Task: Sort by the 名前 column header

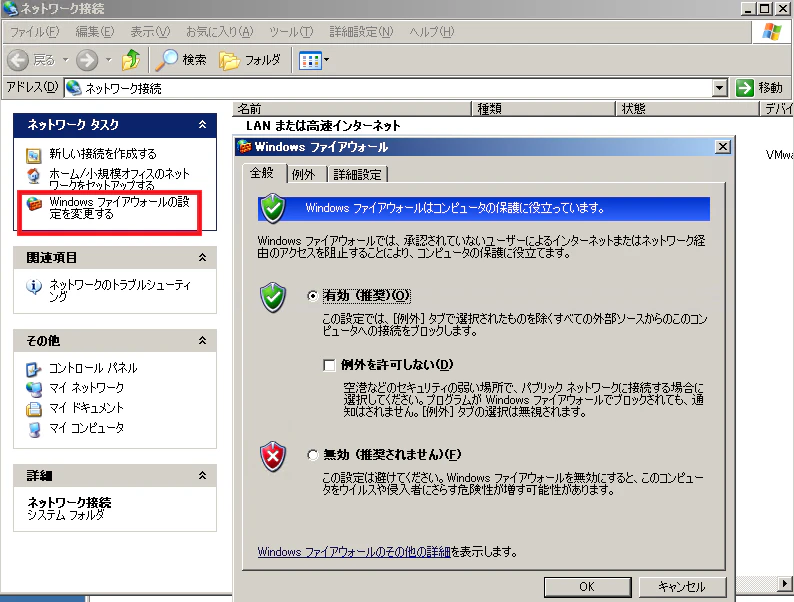Action: [352, 108]
